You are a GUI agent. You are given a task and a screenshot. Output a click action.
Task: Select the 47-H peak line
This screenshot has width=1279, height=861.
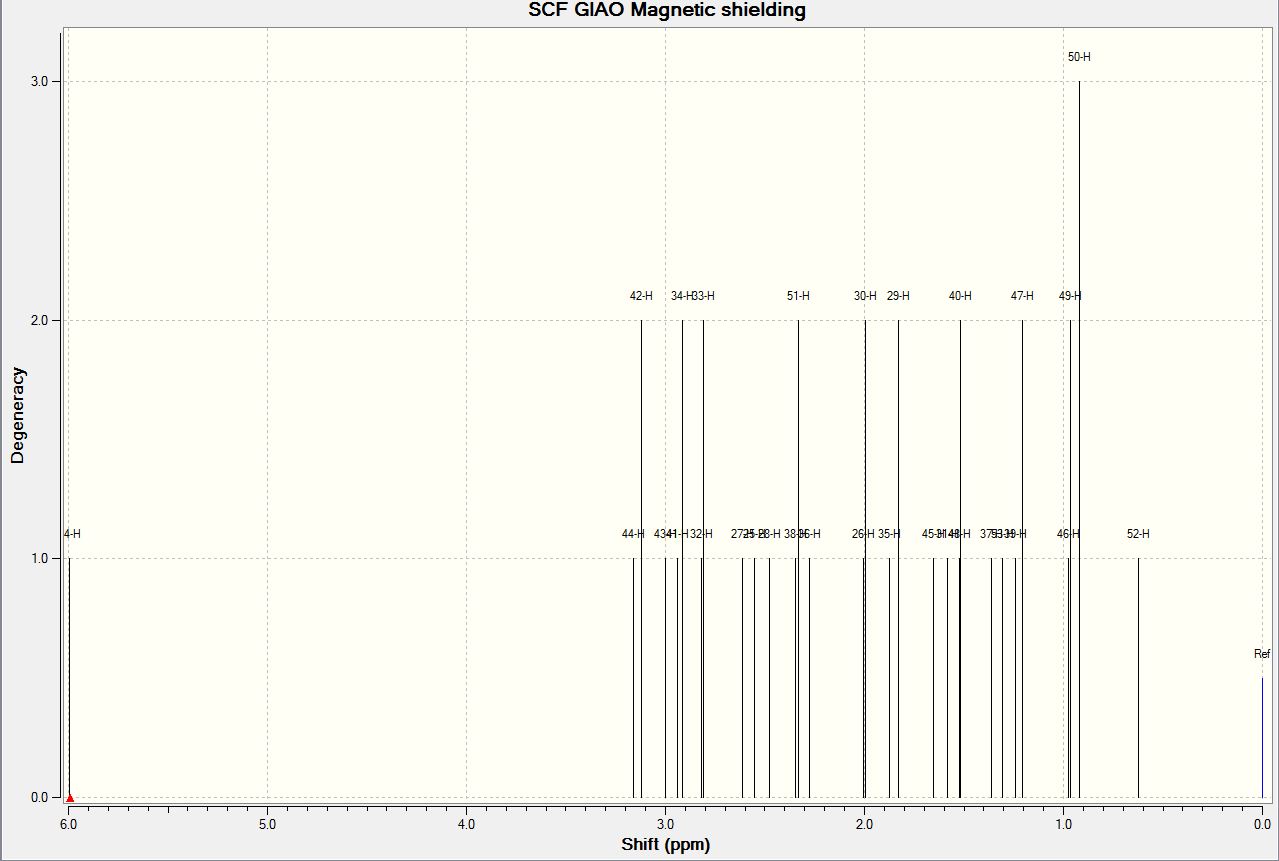[1022, 558]
